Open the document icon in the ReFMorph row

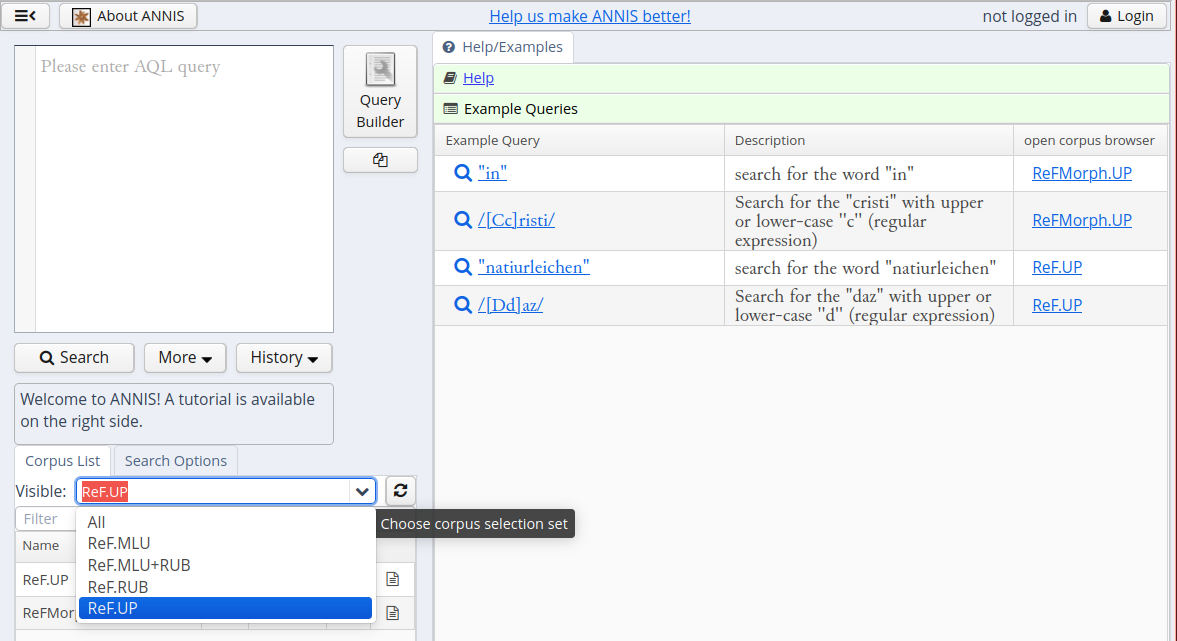pyautogui.click(x=393, y=612)
